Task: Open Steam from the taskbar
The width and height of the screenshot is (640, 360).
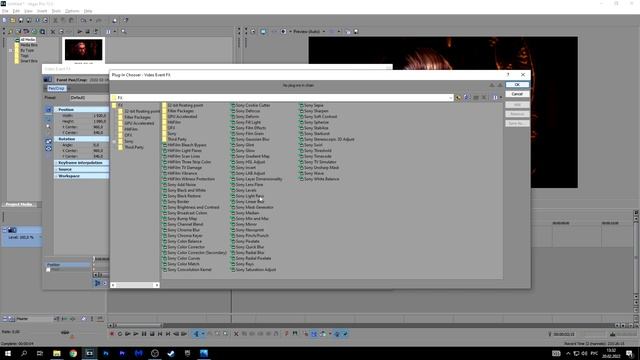Action: [171, 353]
